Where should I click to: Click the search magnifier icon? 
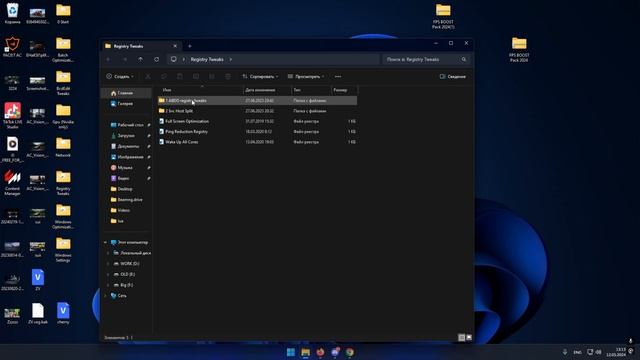click(464, 60)
